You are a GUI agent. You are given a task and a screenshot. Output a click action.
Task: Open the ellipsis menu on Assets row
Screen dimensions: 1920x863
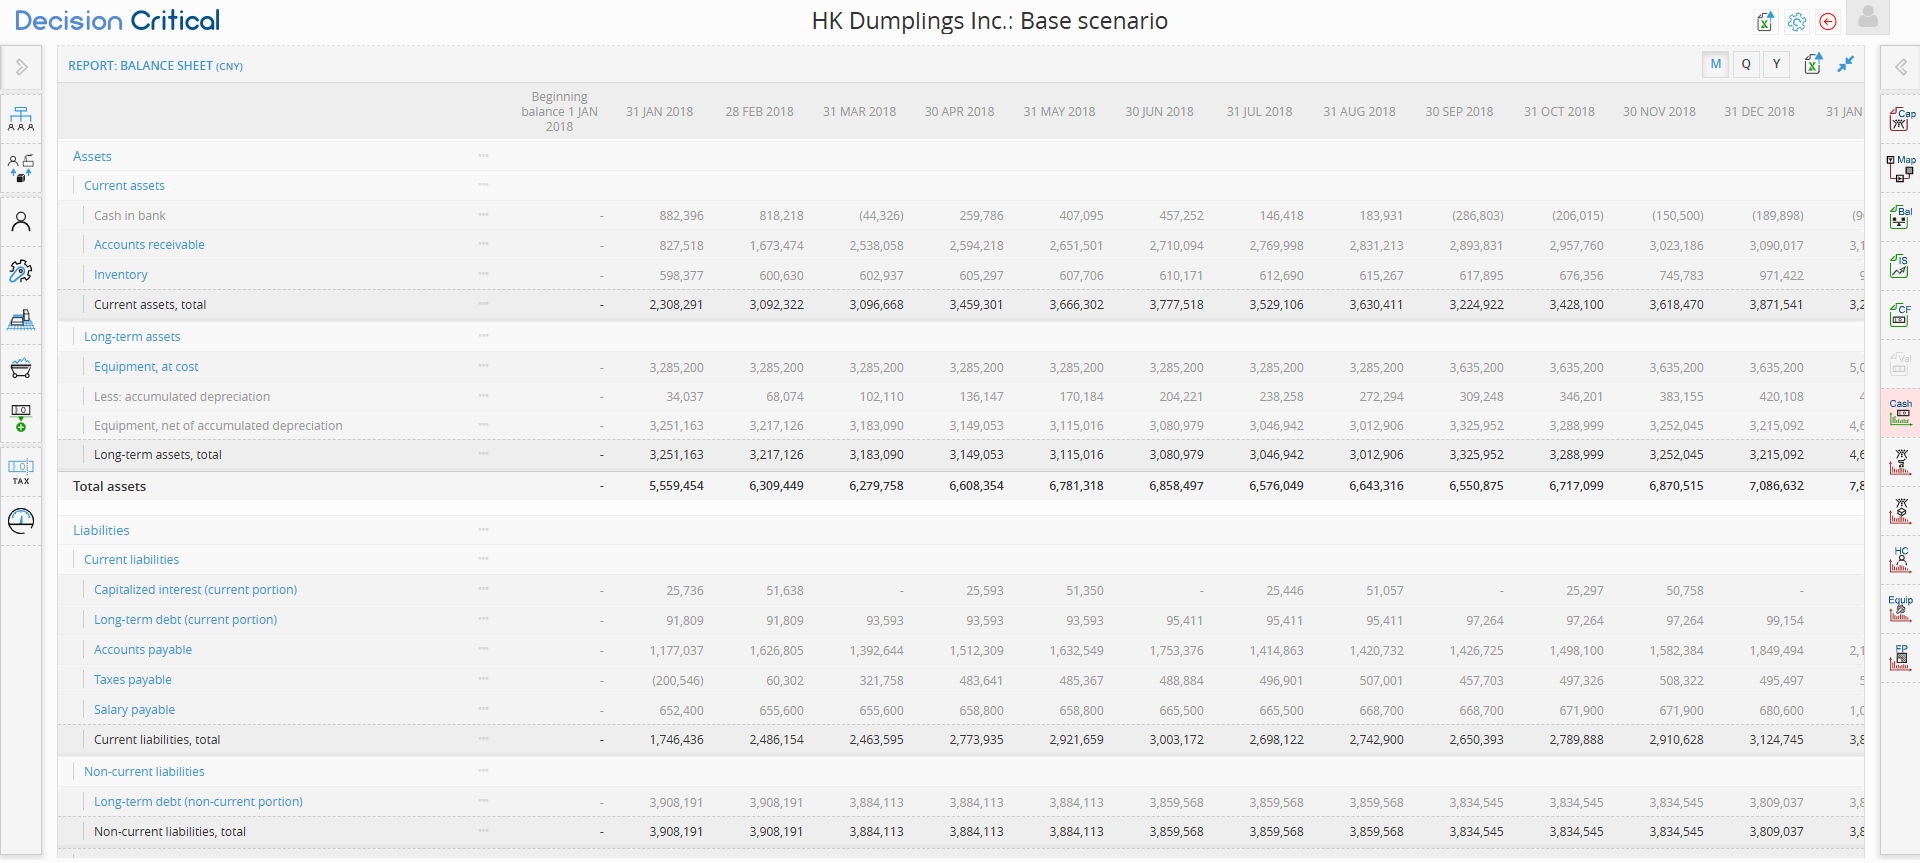[x=483, y=155]
